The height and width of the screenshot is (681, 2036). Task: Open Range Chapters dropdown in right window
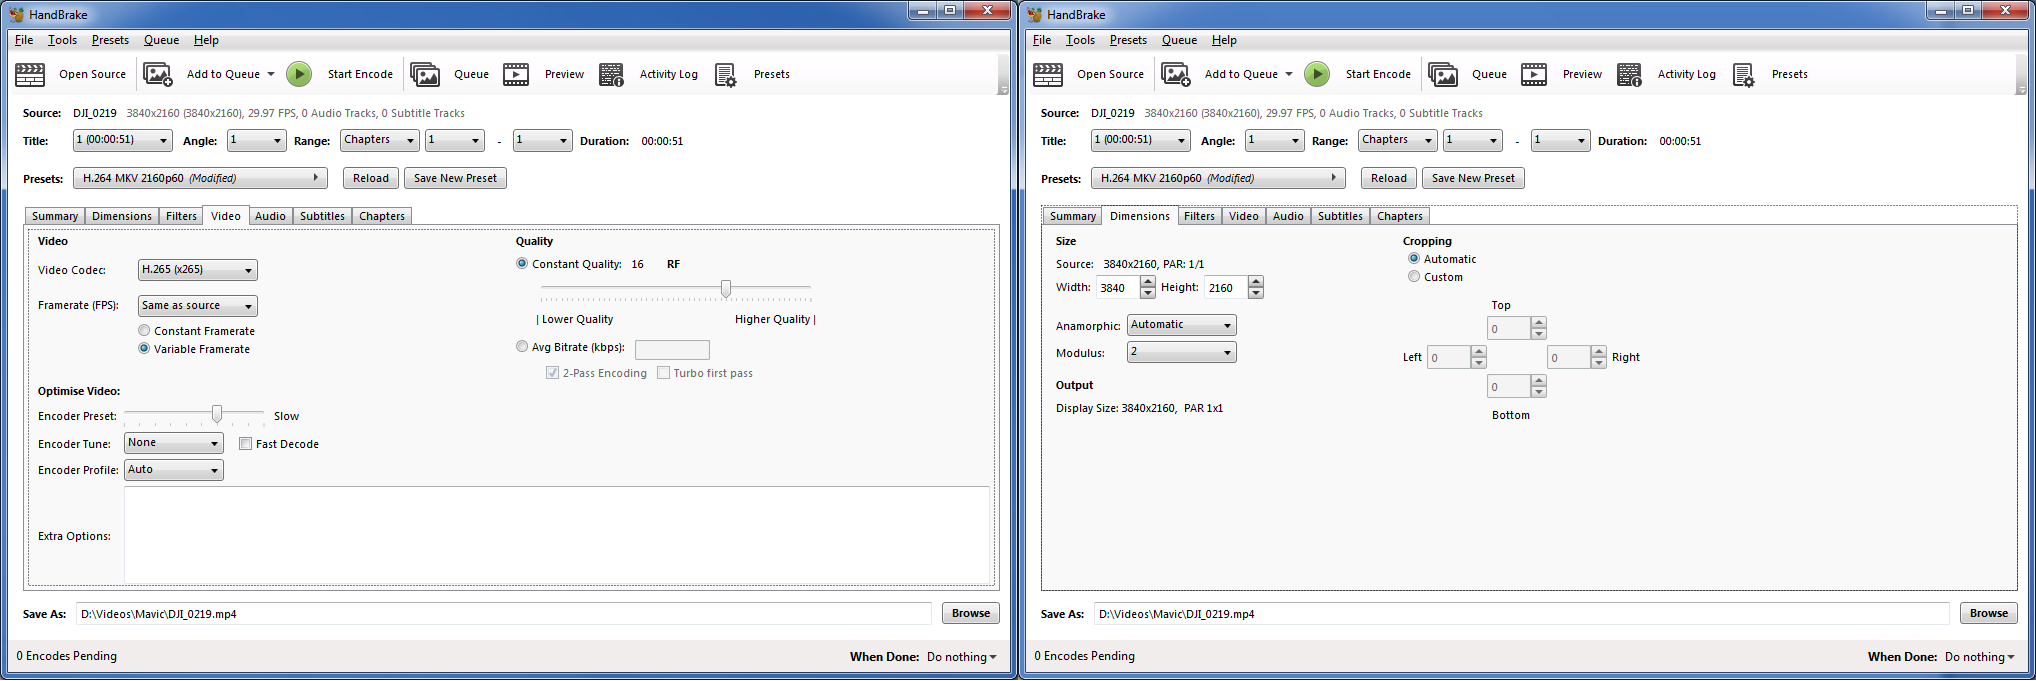coord(1397,141)
